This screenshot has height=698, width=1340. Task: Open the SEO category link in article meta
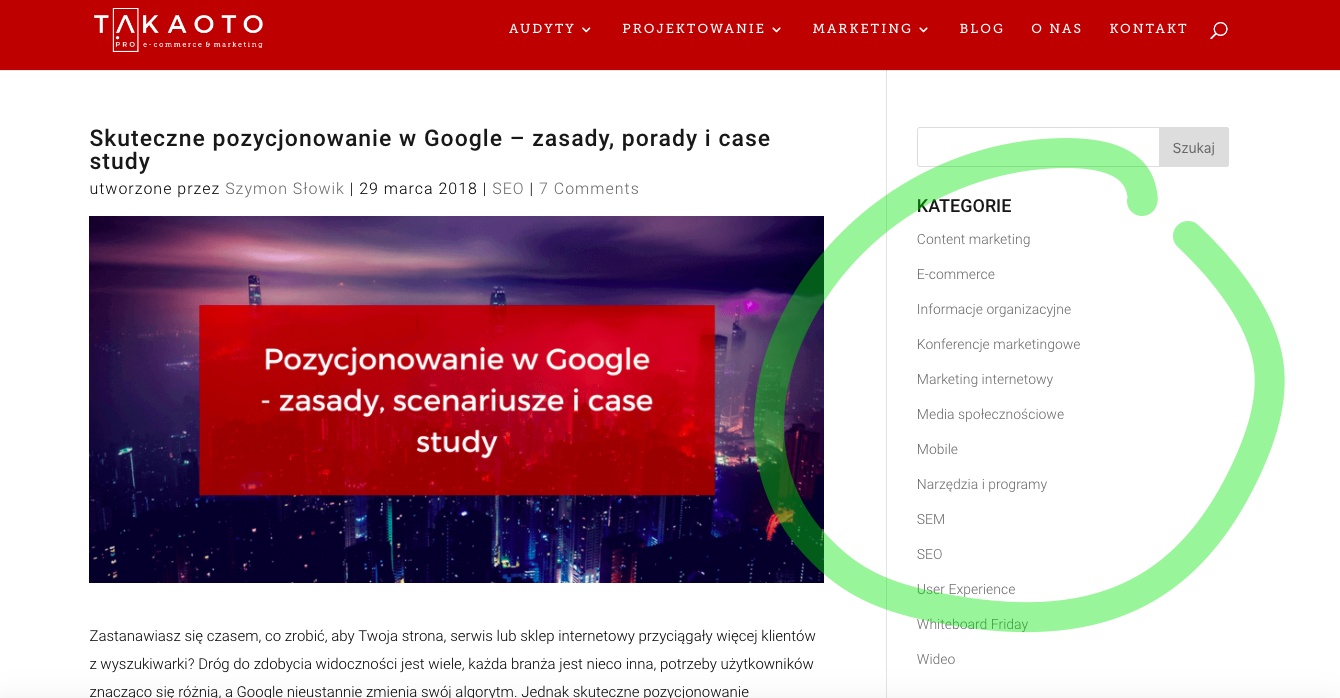[508, 189]
